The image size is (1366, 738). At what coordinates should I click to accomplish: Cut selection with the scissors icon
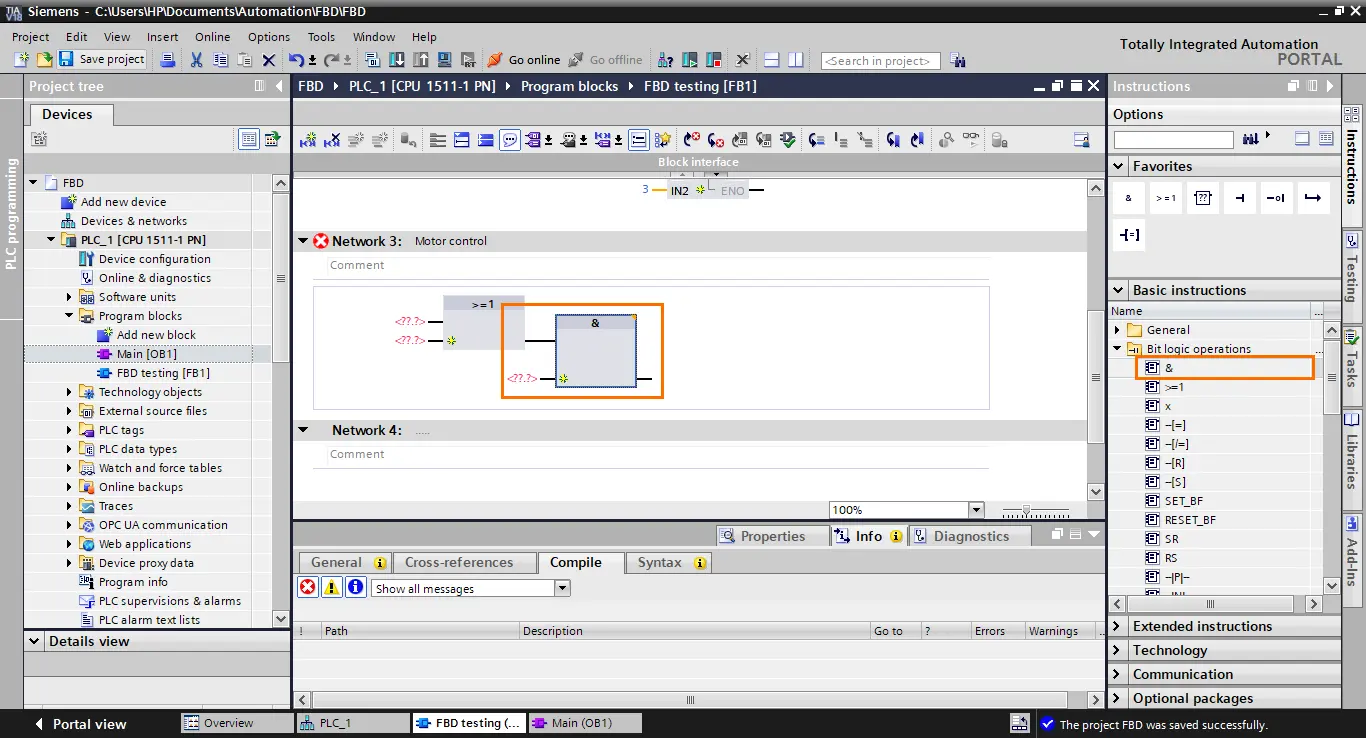click(196, 60)
